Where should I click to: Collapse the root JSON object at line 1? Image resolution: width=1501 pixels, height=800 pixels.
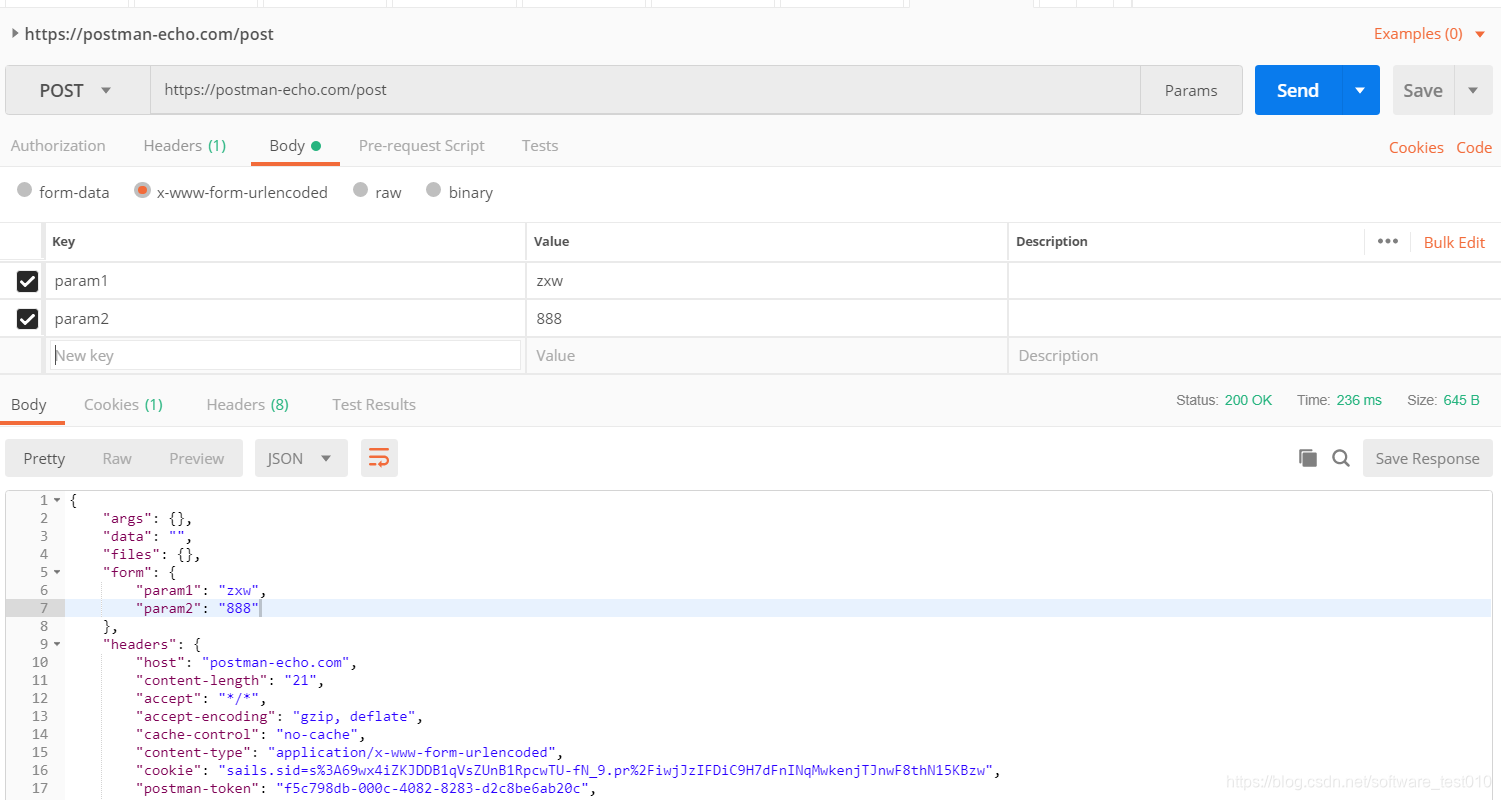click(57, 499)
